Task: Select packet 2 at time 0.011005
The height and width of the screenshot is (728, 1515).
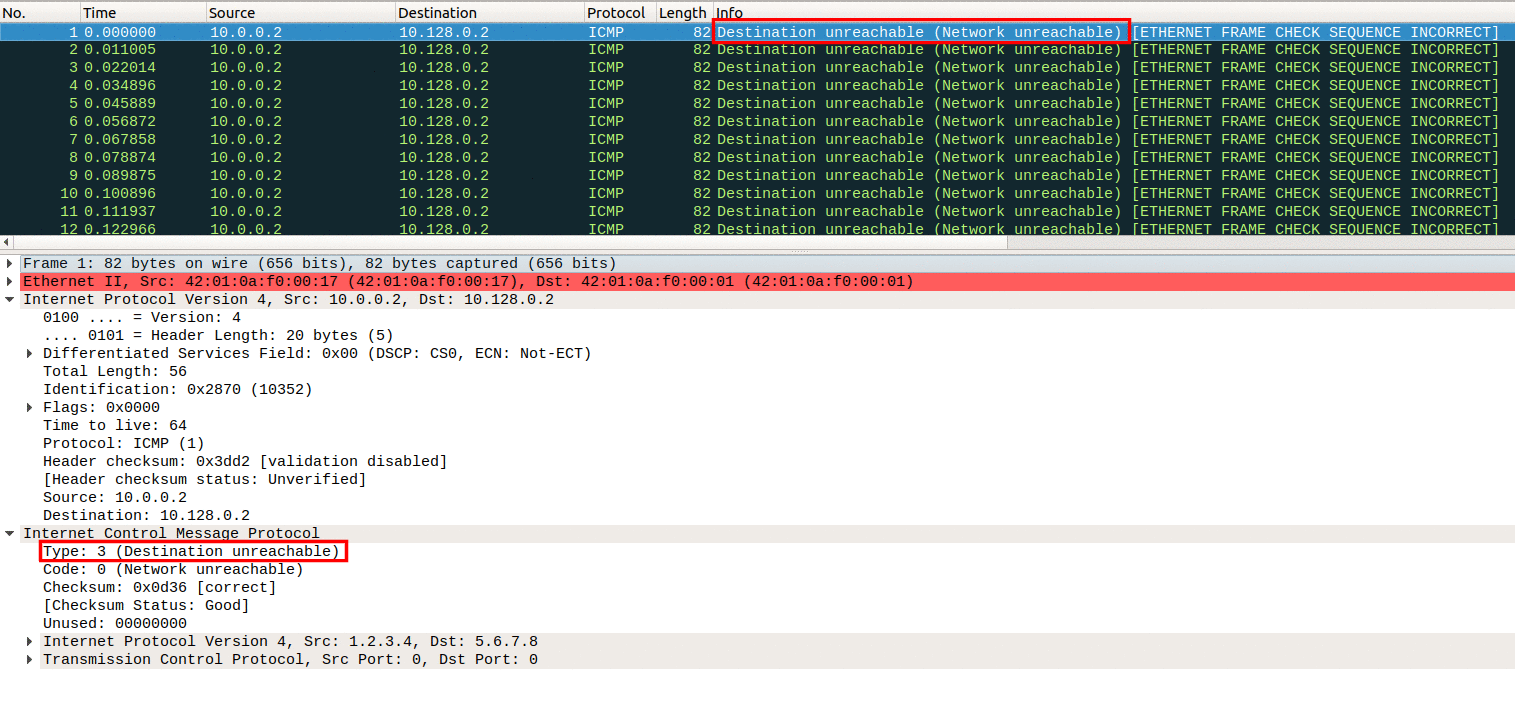Action: coord(757,50)
